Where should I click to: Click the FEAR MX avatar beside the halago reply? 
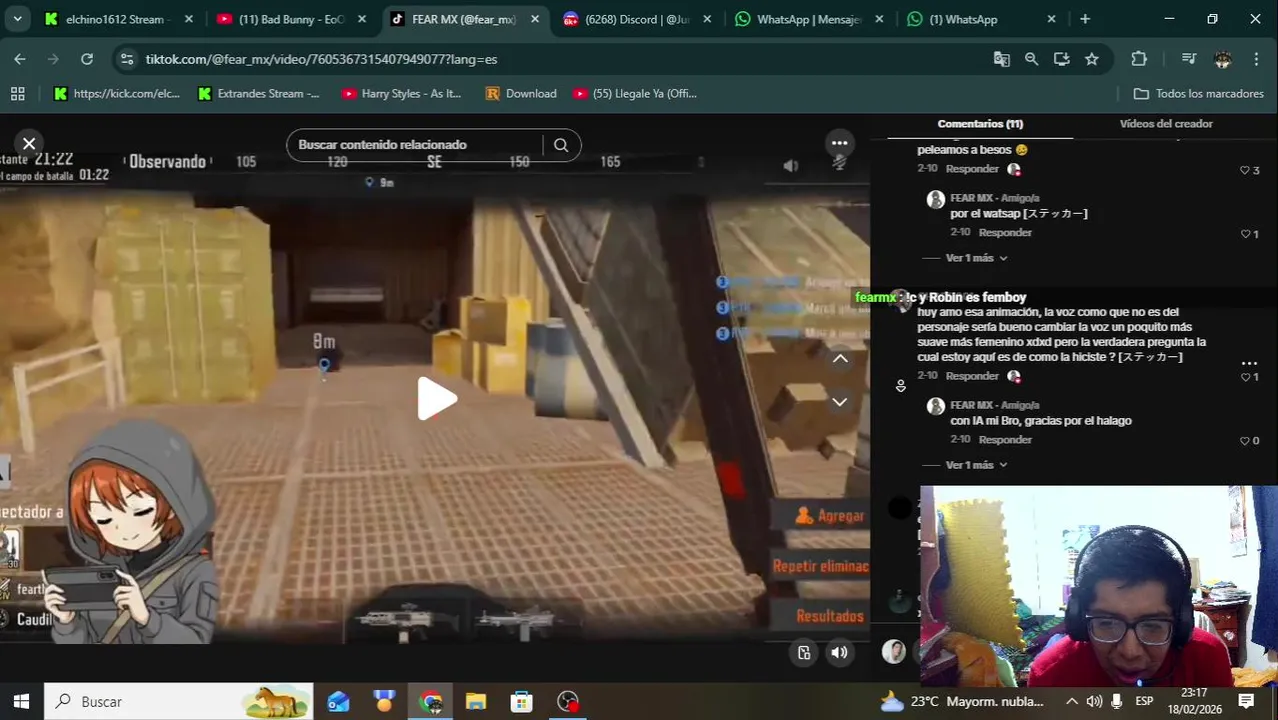(x=935, y=406)
